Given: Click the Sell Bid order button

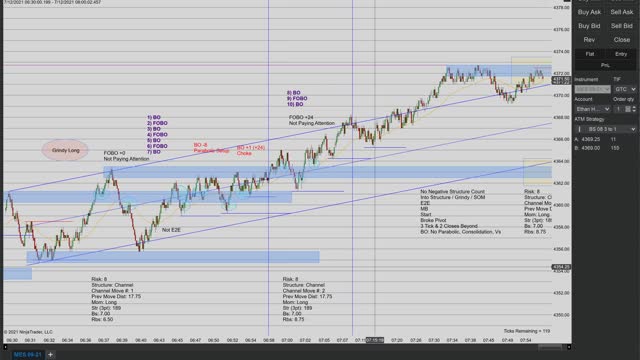Looking at the screenshot, I should tap(621, 26).
